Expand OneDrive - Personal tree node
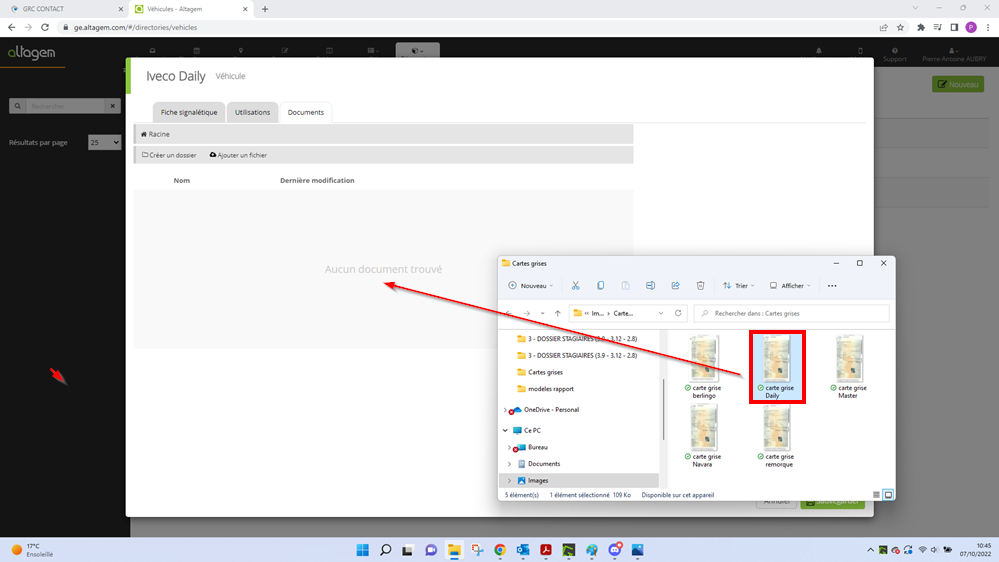999x562 pixels. (505, 410)
